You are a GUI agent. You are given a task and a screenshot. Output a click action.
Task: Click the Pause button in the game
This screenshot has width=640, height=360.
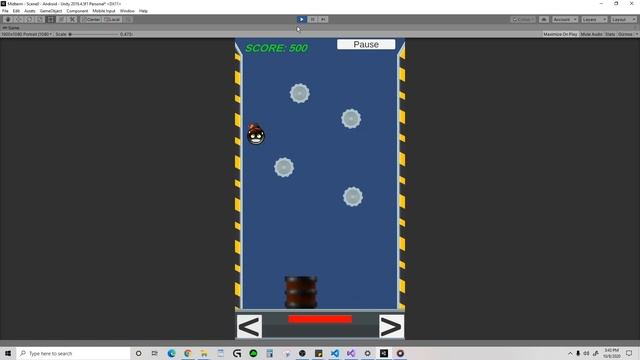click(x=366, y=44)
